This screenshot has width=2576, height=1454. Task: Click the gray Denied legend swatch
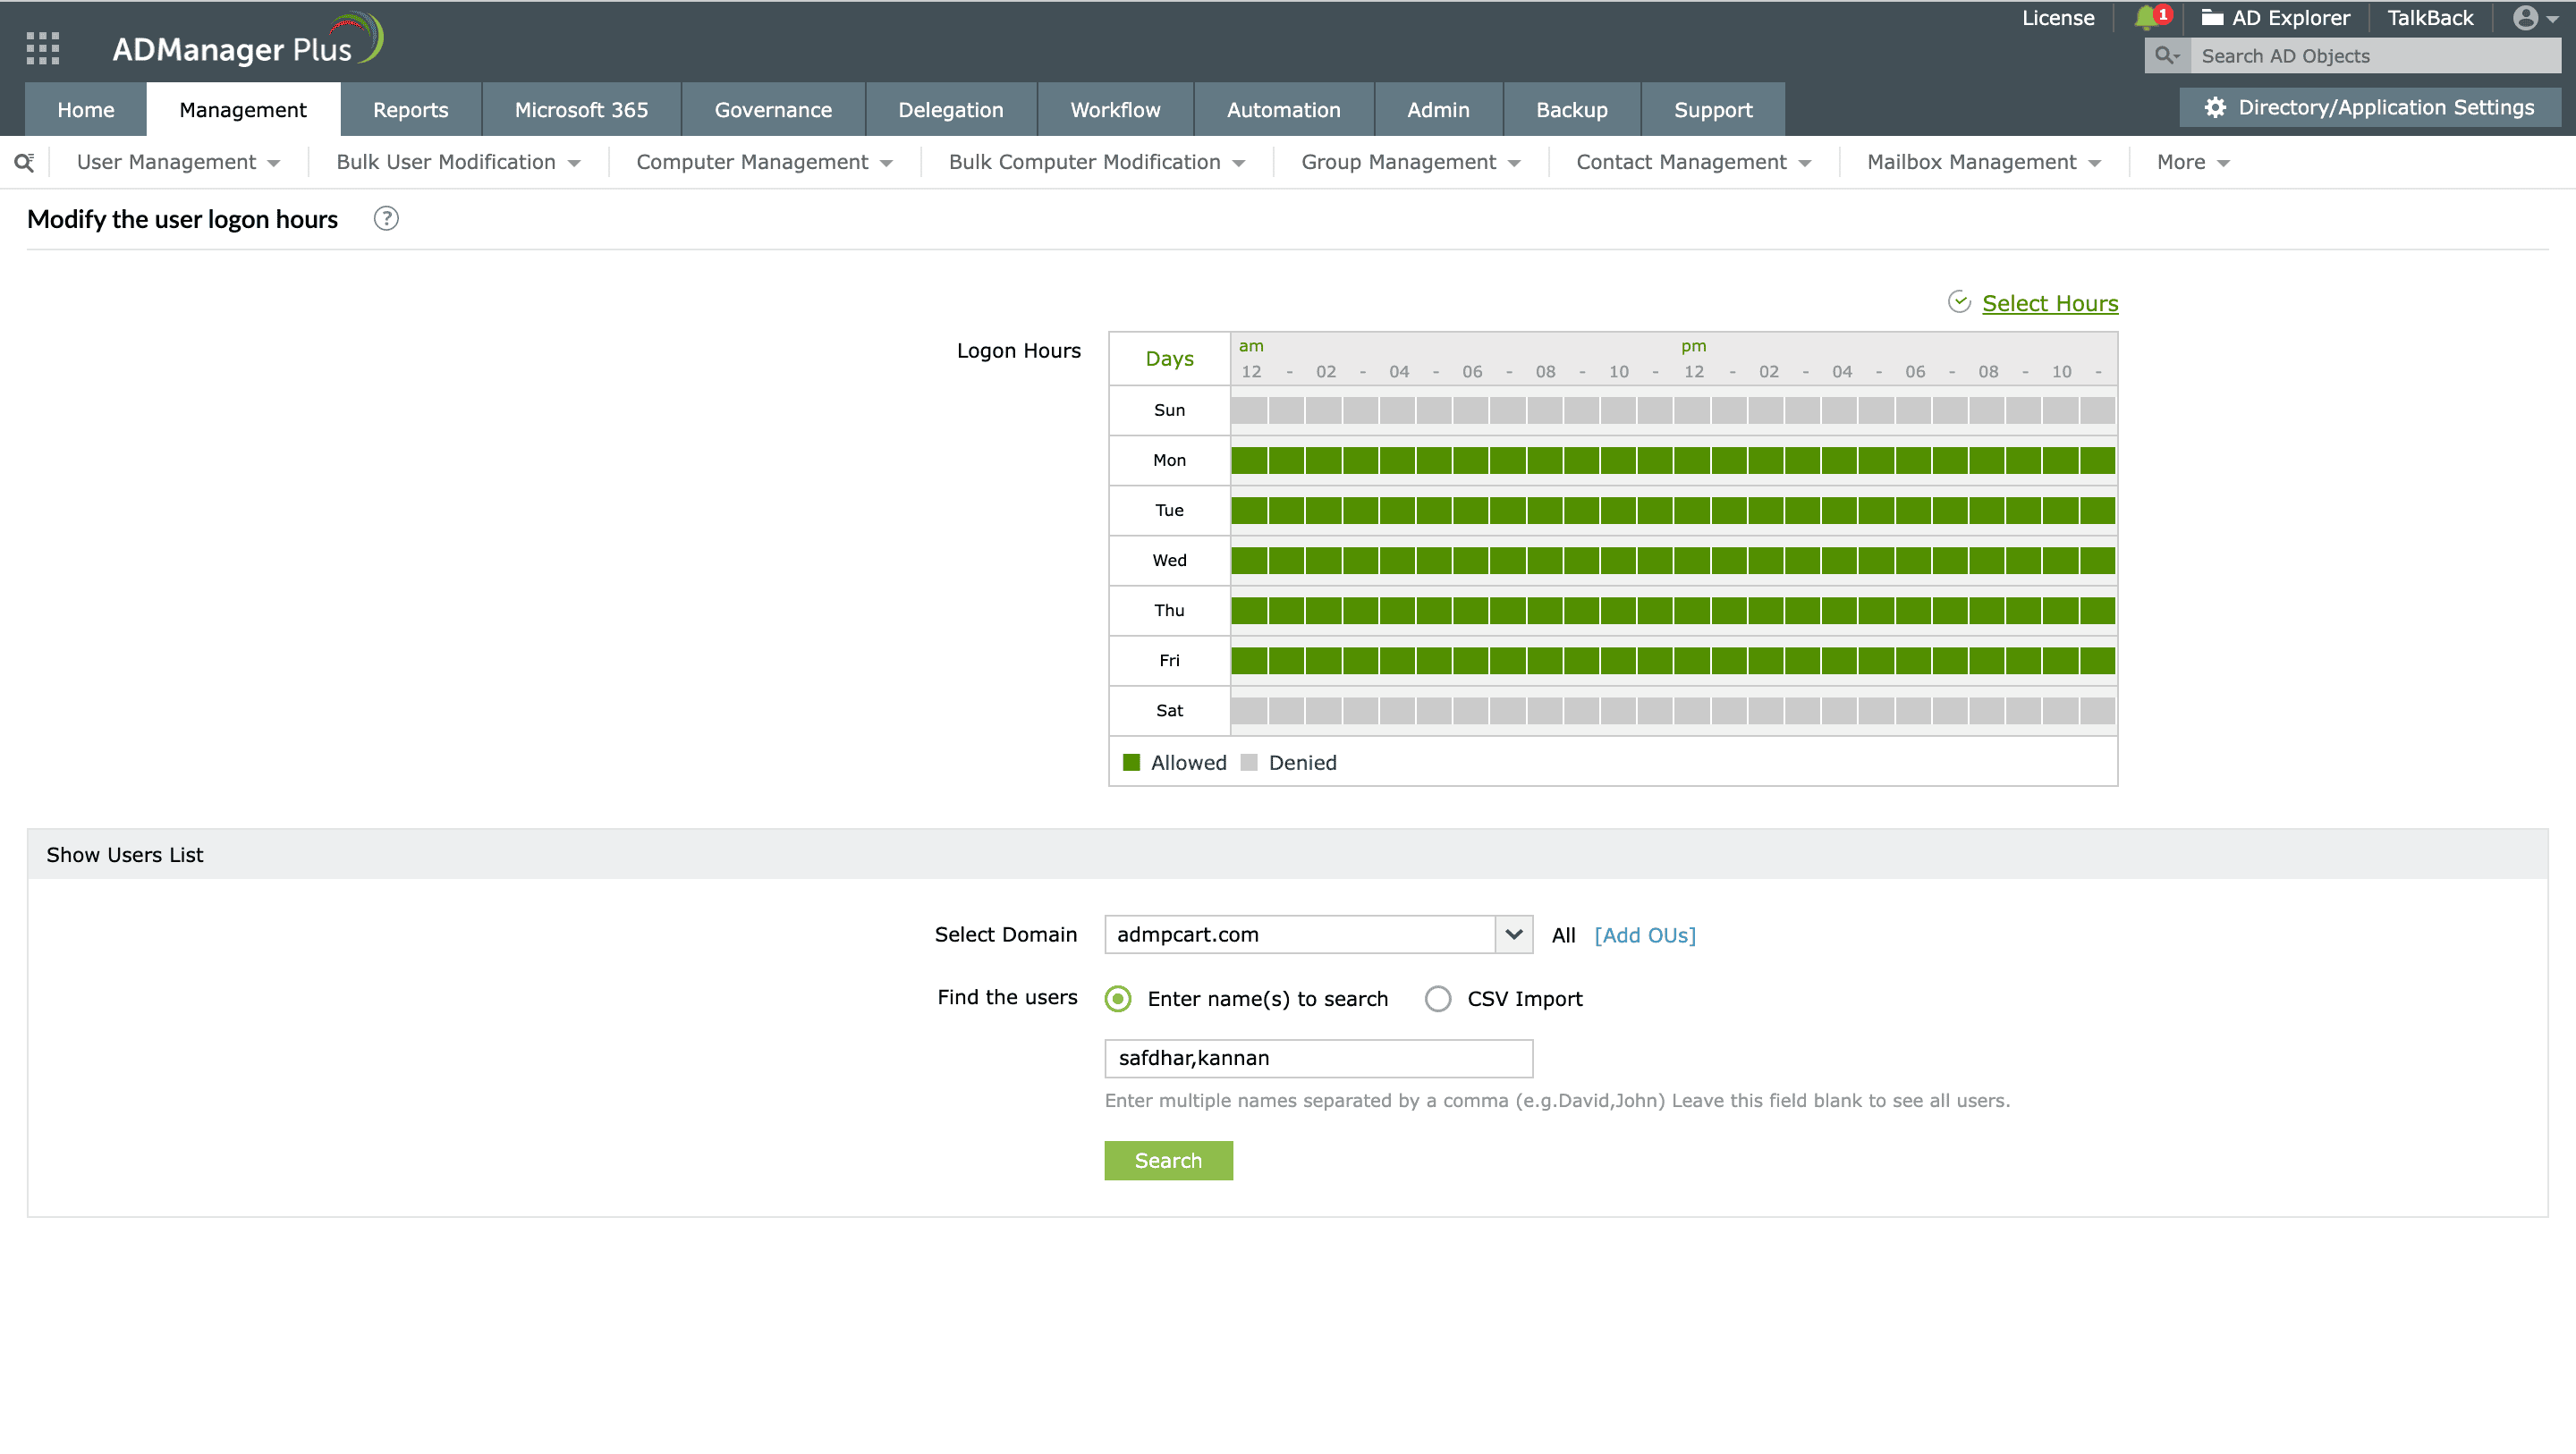click(1249, 762)
